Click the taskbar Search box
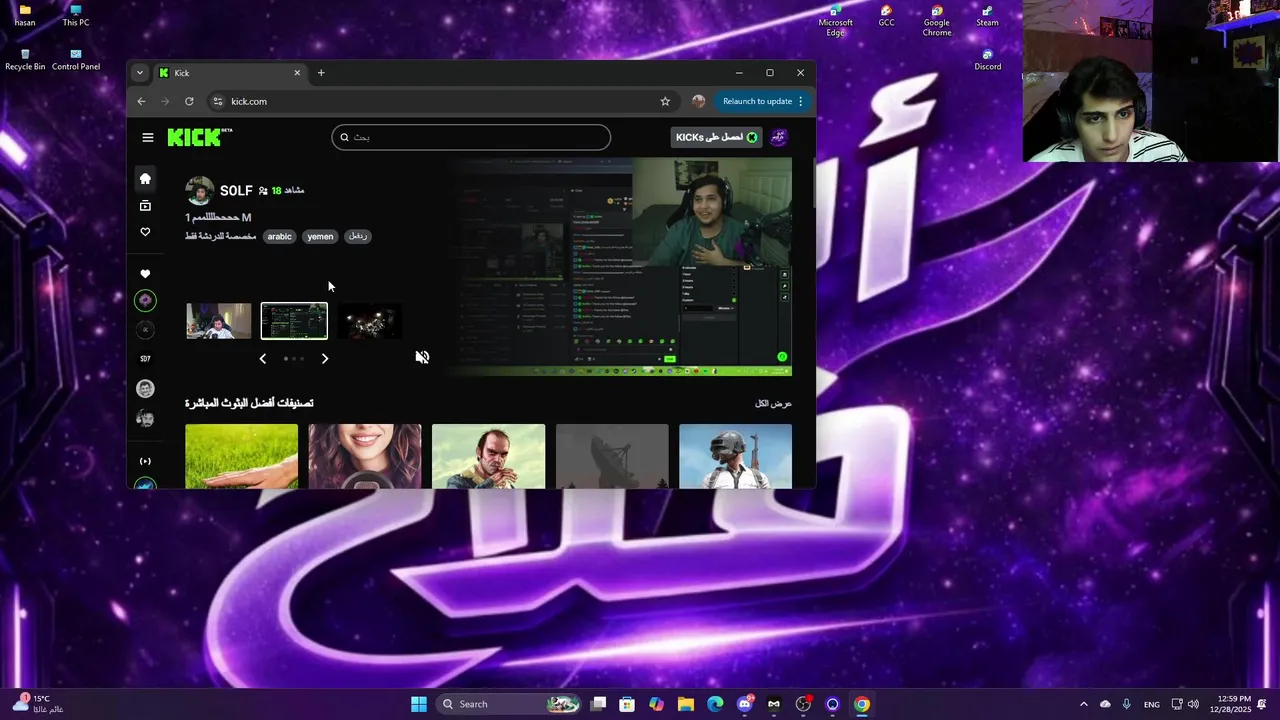 [x=511, y=704]
